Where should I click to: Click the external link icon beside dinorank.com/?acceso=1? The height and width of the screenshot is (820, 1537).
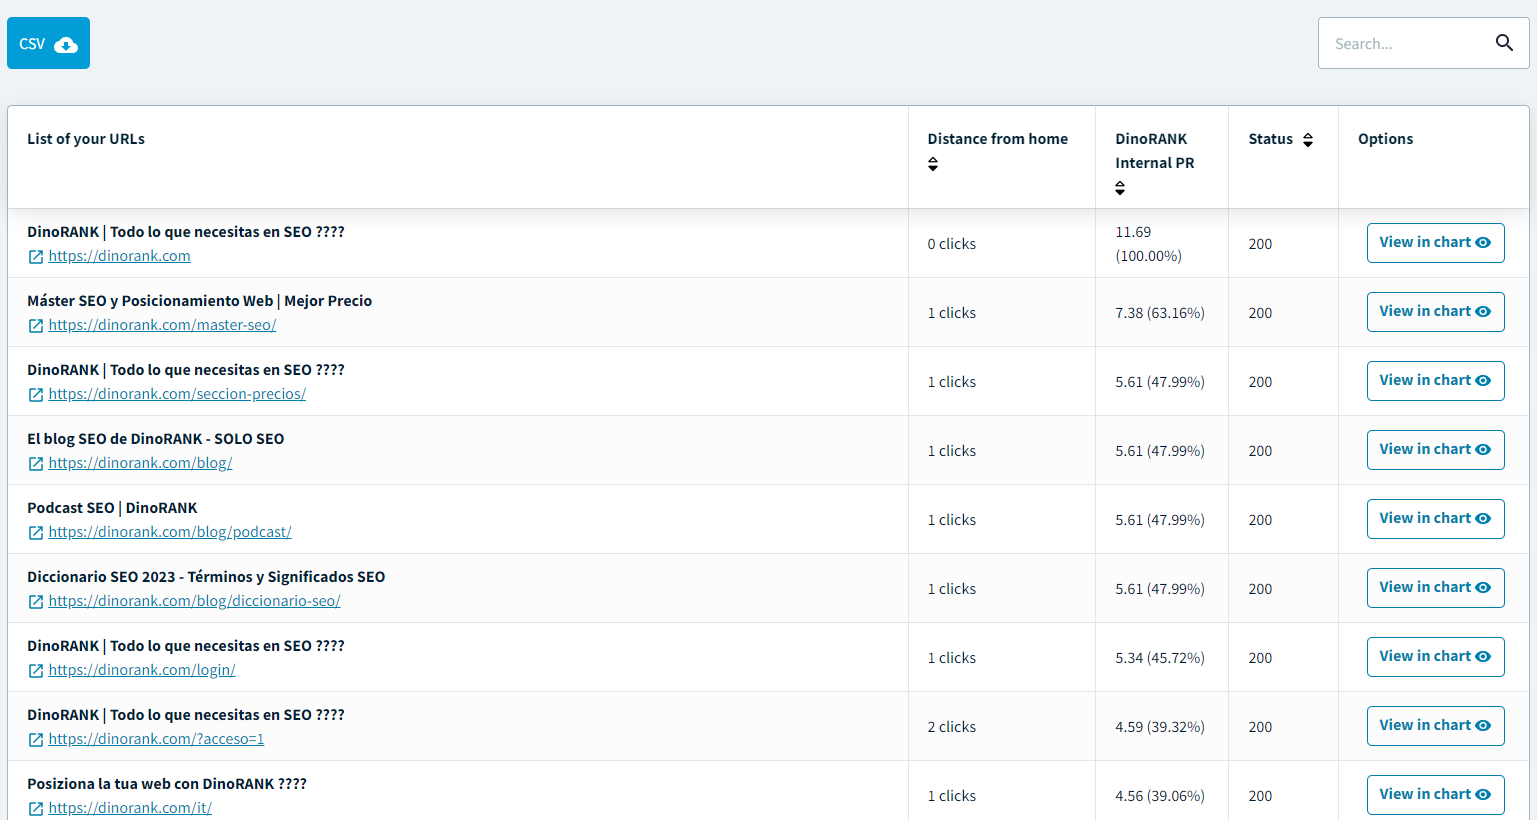(36, 740)
